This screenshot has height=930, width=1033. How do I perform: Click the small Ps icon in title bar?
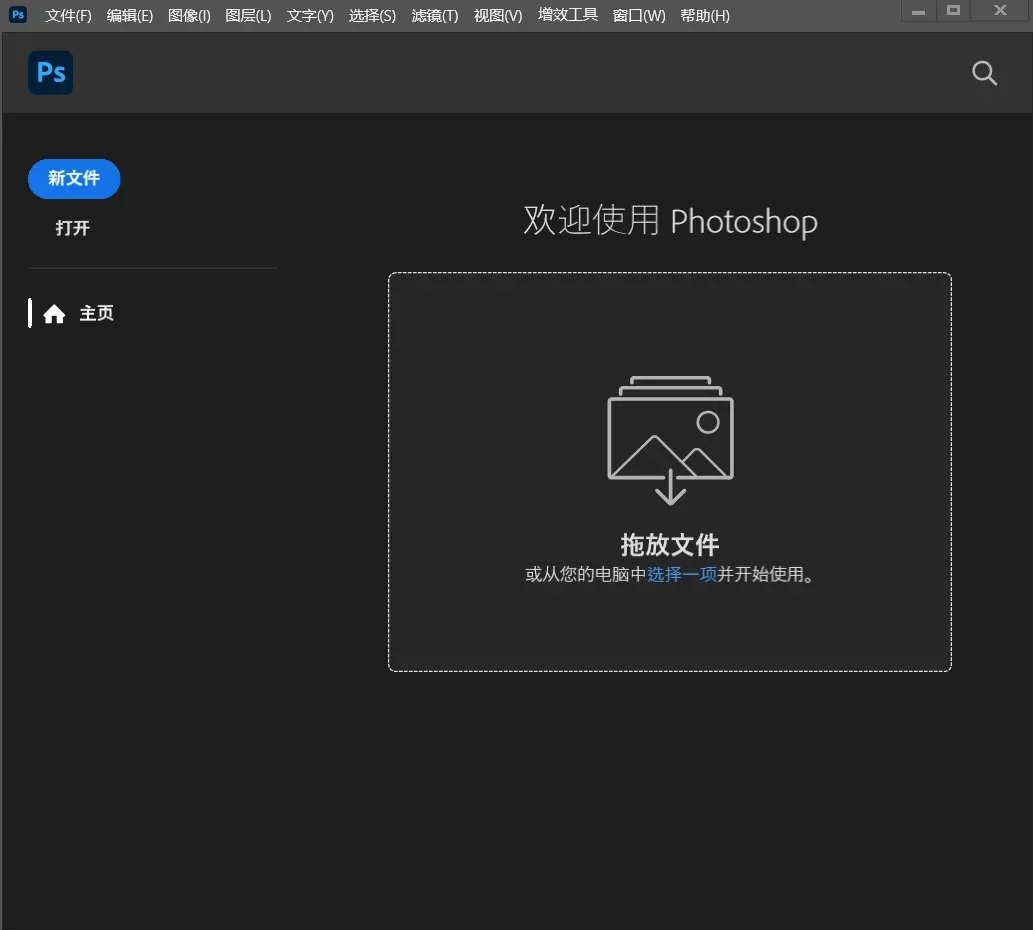click(x=18, y=14)
